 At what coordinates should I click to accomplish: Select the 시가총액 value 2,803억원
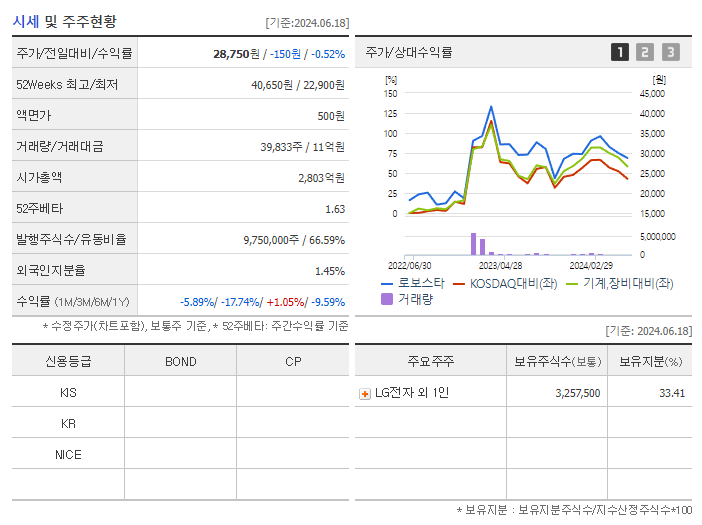(321, 178)
